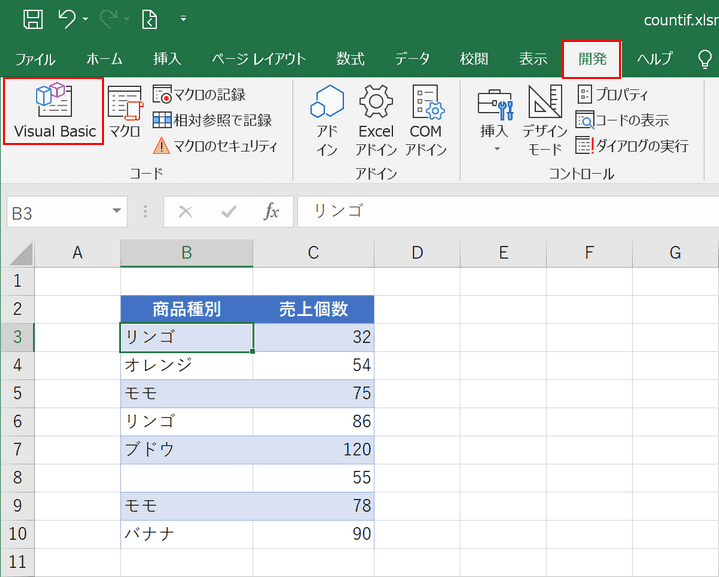Open the File (ファイル) tab
Image resolution: width=719 pixels, height=577 pixels.
35,59
